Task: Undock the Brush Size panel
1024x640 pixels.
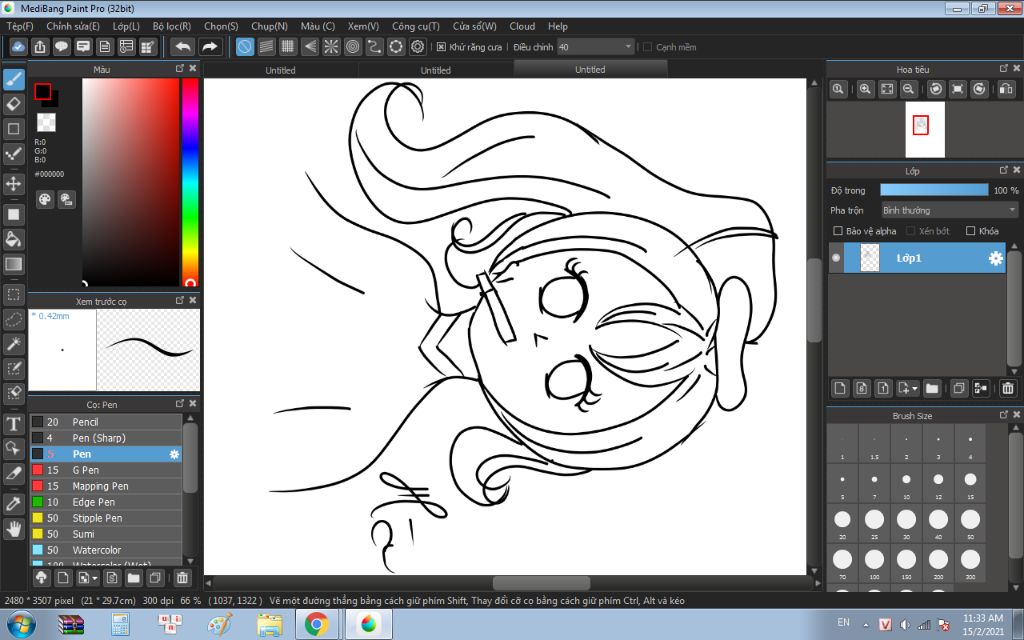Action: (x=1004, y=415)
